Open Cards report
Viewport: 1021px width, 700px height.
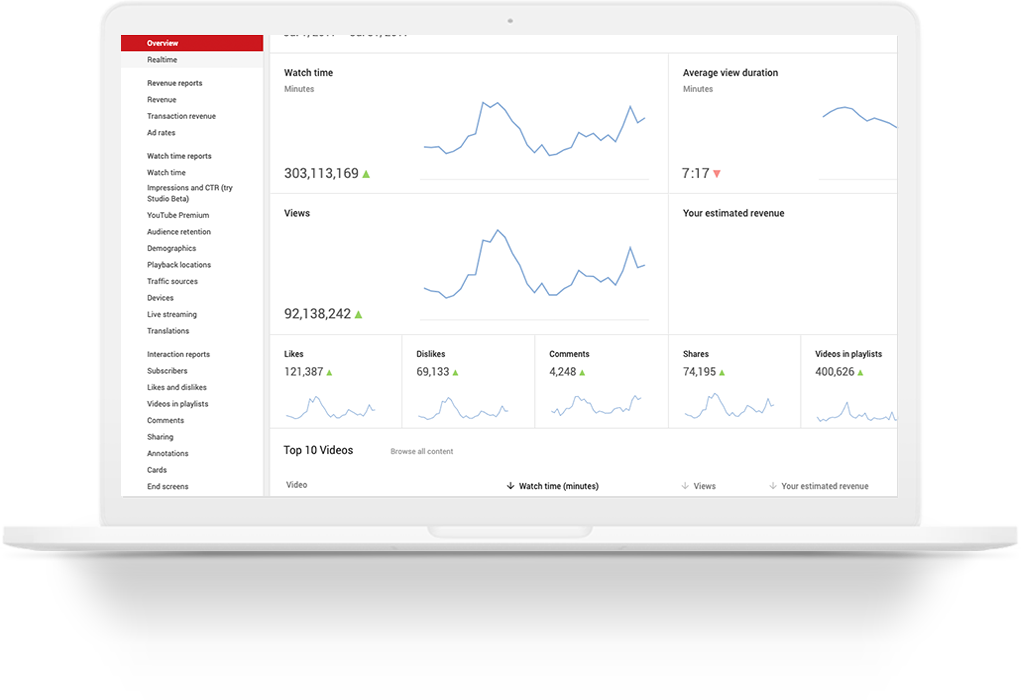pos(157,470)
